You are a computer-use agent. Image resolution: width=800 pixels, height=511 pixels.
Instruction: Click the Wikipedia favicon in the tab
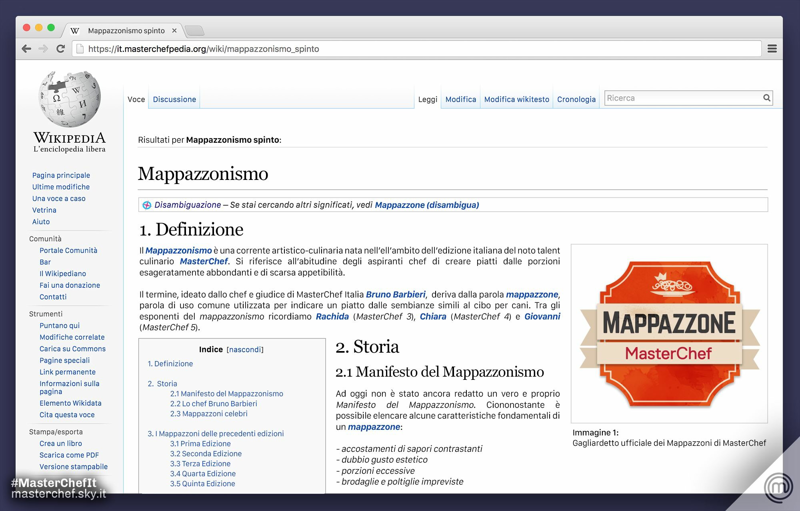[x=75, y=31]
